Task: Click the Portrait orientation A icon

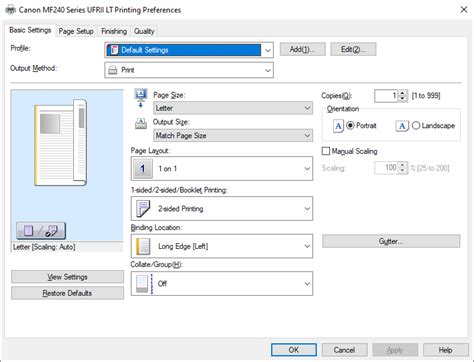Action: 338,126
